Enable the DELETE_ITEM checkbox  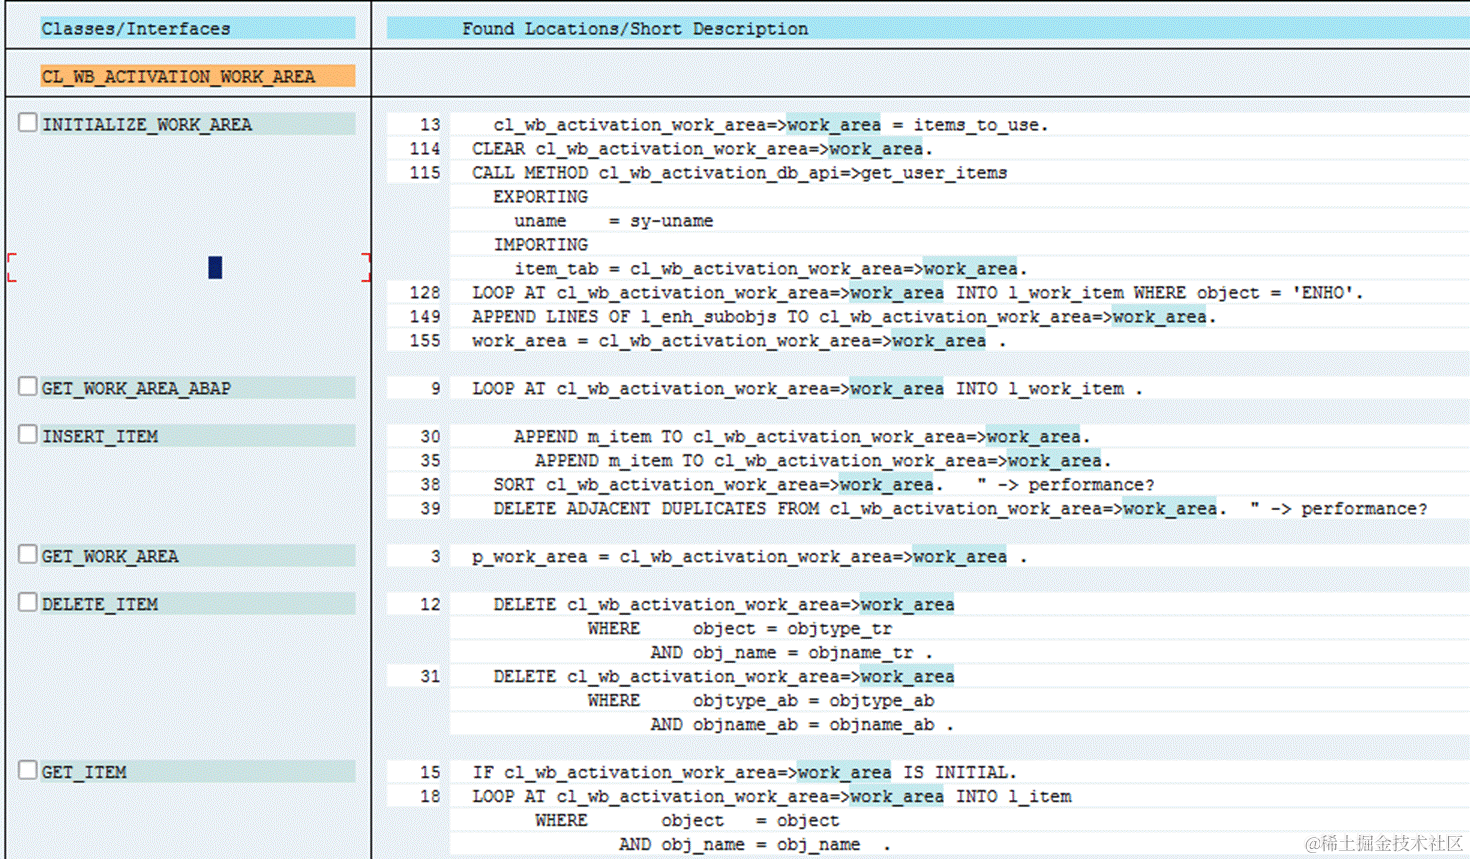(28, 603)
